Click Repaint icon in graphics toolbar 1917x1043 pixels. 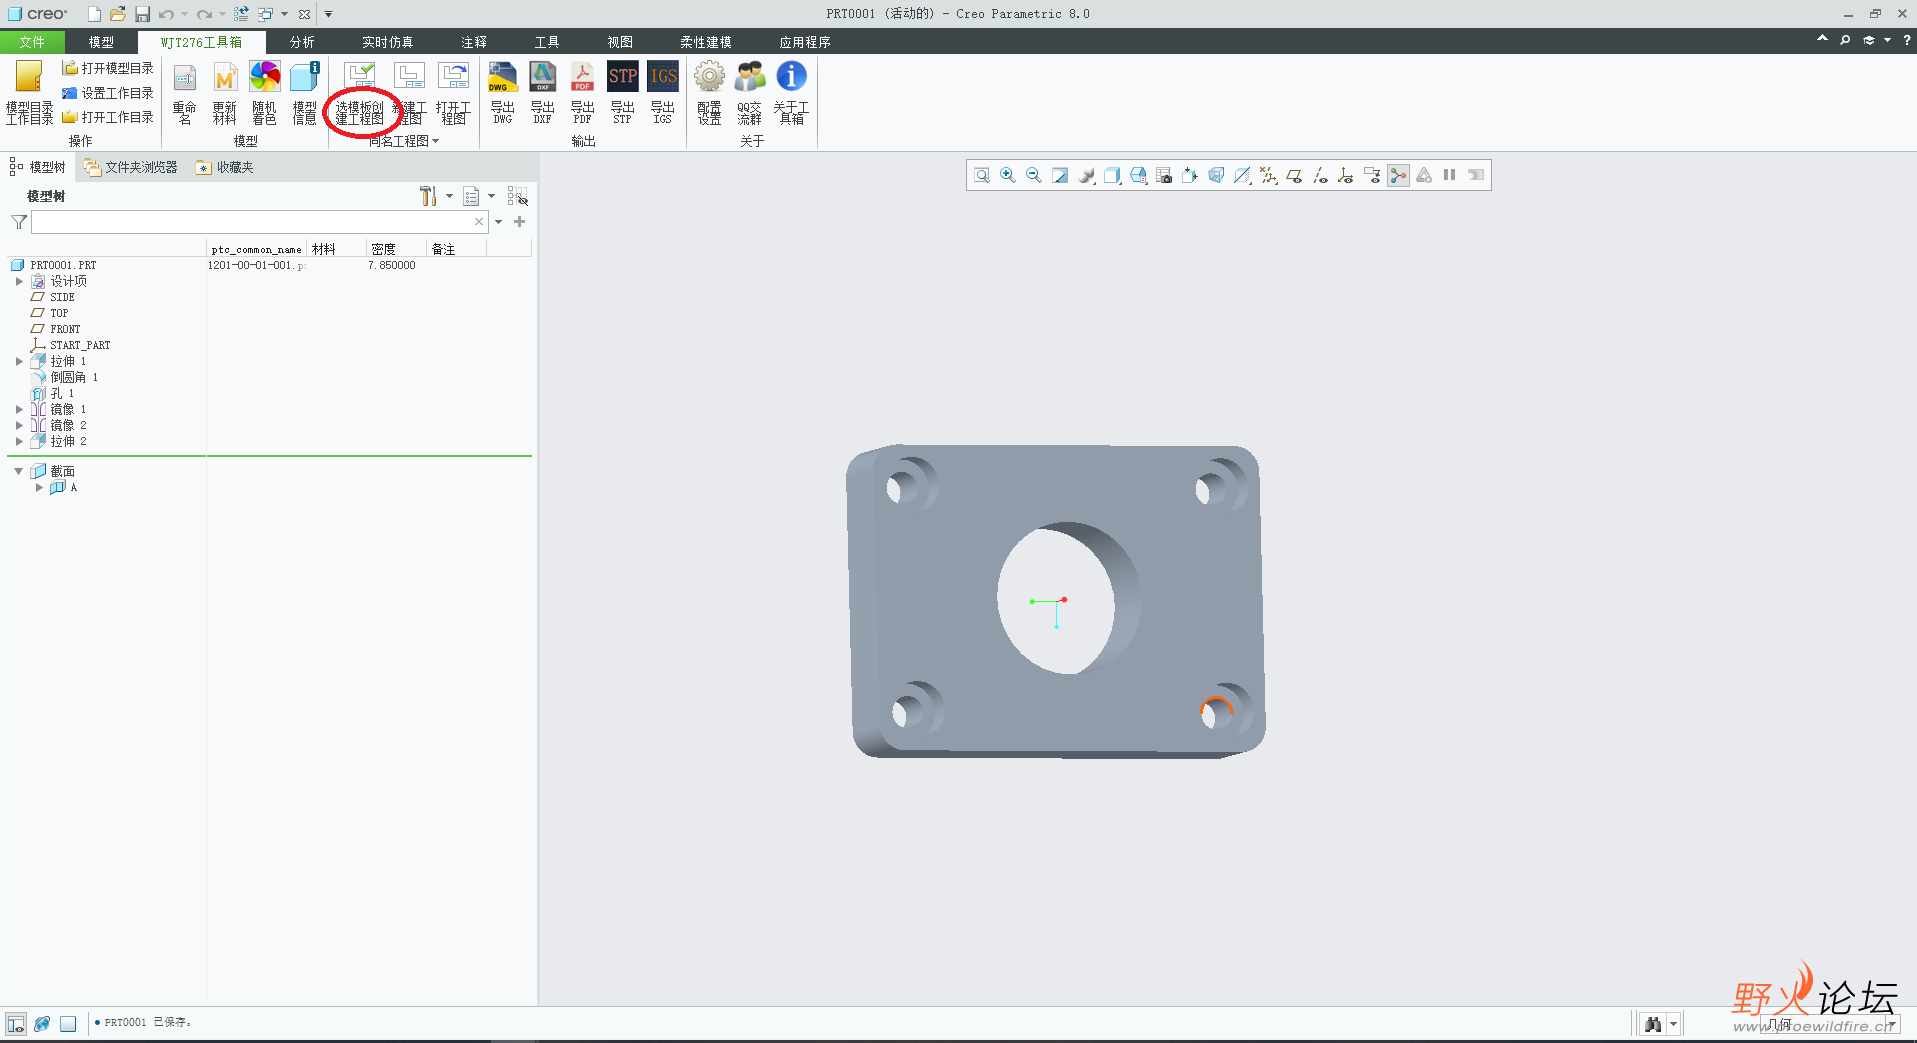1060,175
